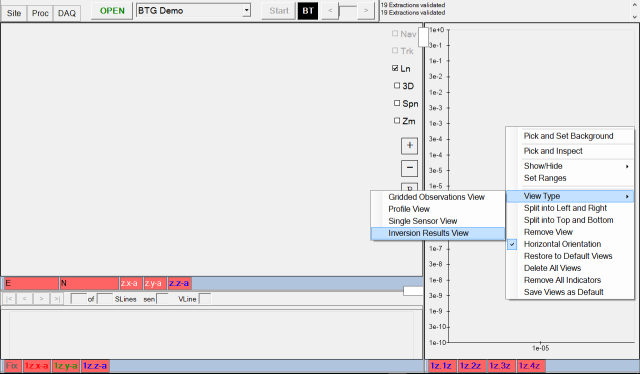Expand the BTG Demo dropdown
Viewport: 640px width, 374px height.
click(x=246, y=10)
